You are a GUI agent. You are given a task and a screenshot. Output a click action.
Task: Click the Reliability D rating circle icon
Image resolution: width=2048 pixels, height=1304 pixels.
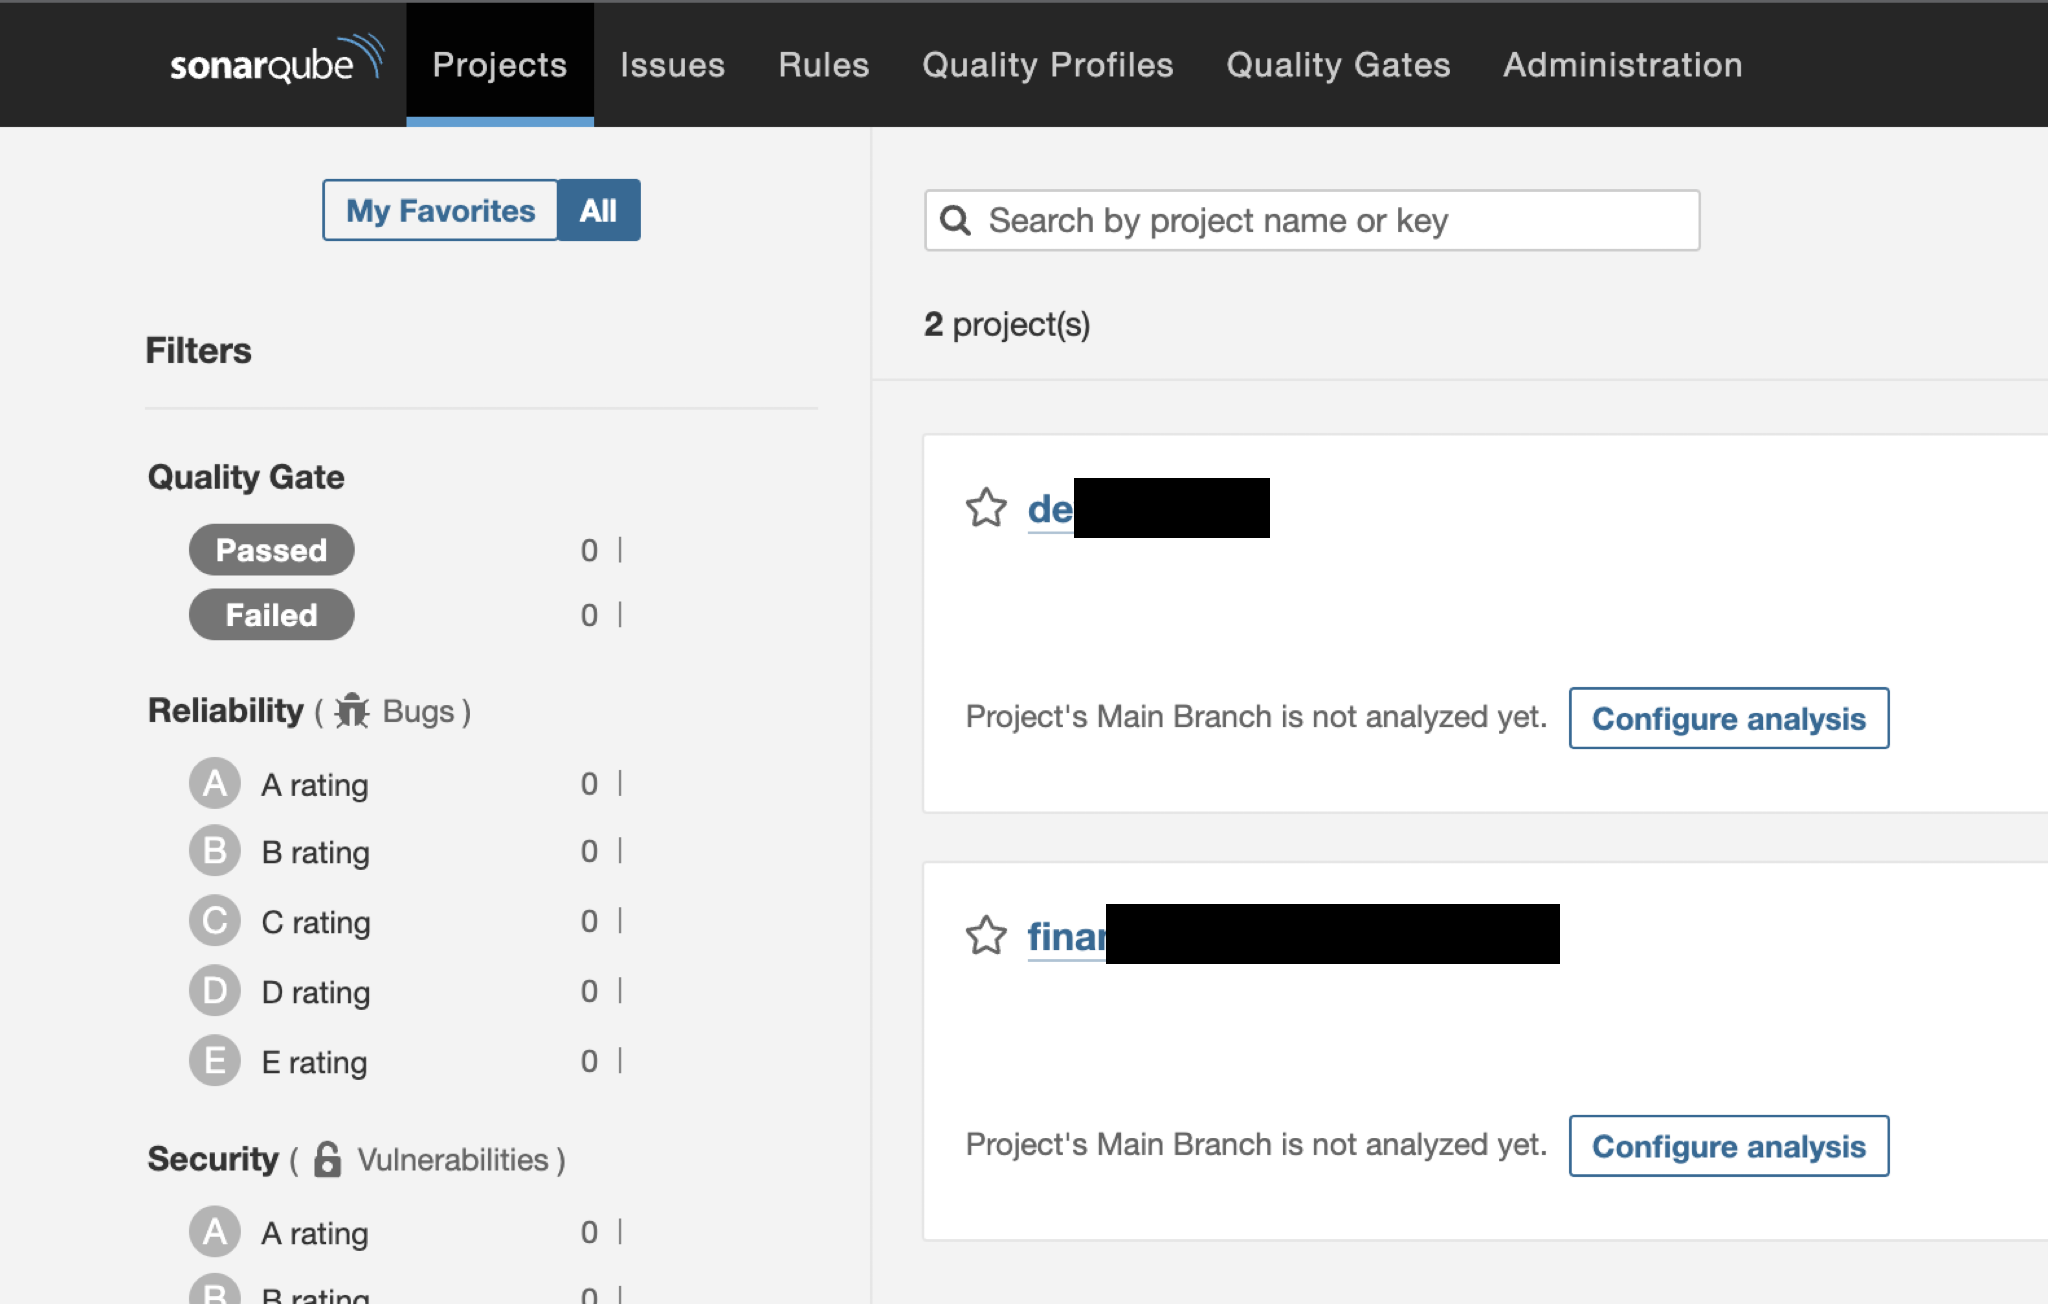pyautogui.click(x=215, y=991)
